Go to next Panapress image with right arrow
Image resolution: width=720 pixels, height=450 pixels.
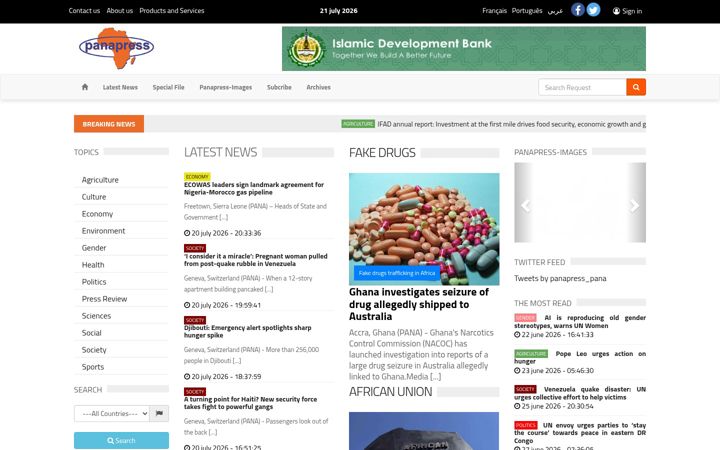pos(634,205)
